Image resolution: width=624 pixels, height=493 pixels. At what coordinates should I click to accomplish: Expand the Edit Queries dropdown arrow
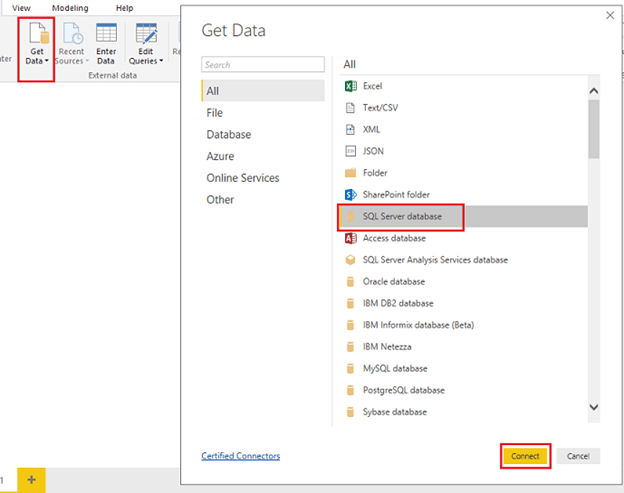tap(161, 61)
